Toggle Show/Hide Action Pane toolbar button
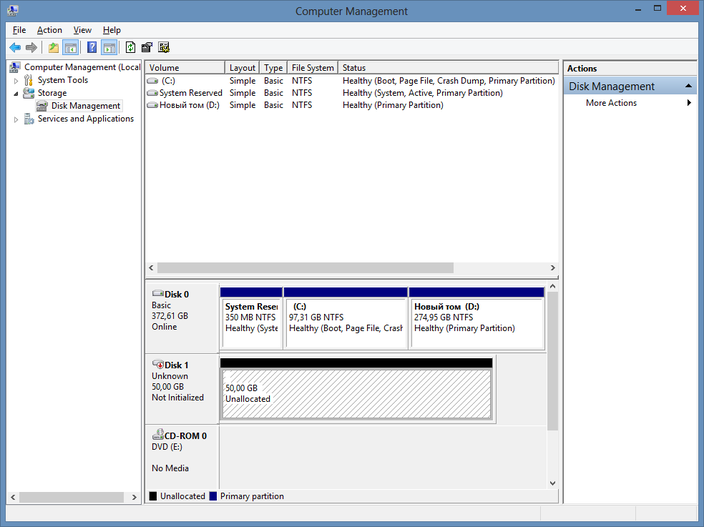This screenshot has width=704, height=527. pos(109,47)
